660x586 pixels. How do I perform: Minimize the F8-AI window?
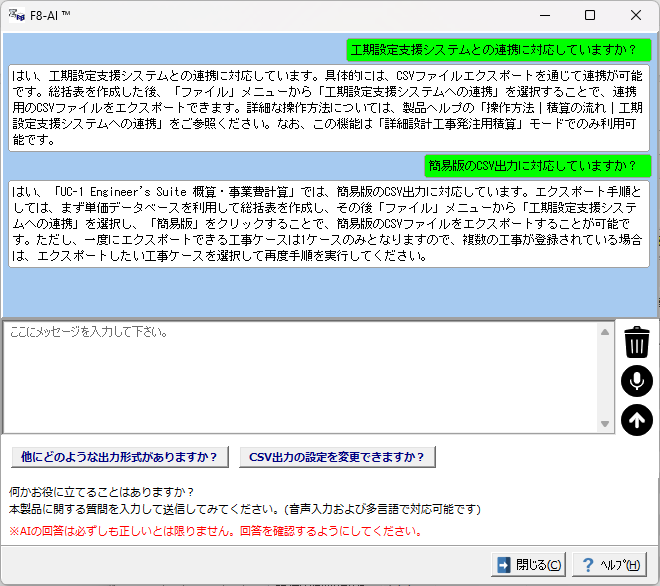click(544, 16)
